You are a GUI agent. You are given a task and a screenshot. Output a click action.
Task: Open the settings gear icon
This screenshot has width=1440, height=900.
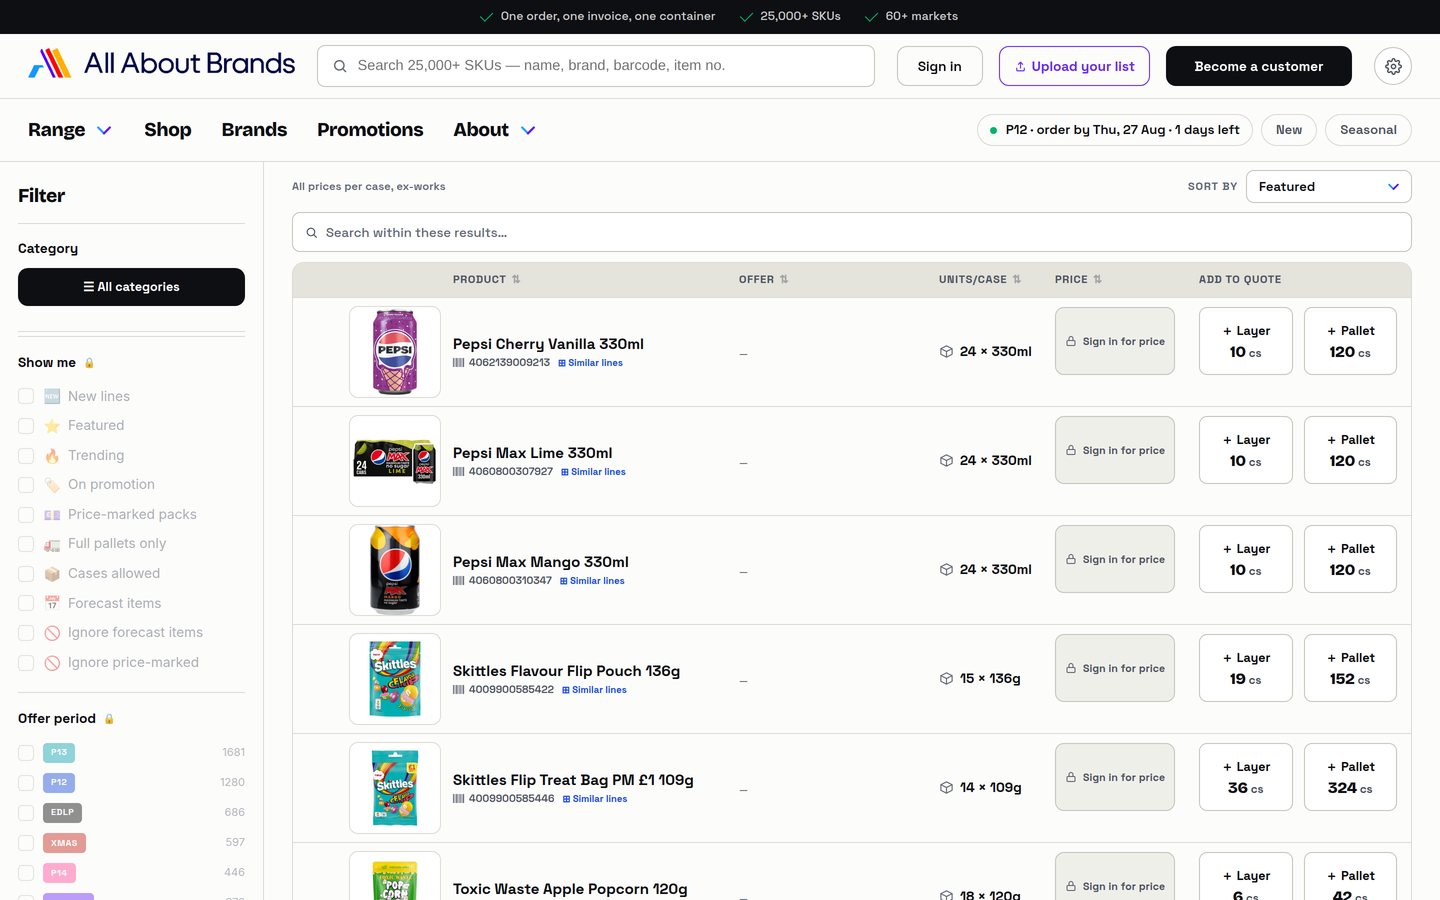click(x=1393, y=66)
